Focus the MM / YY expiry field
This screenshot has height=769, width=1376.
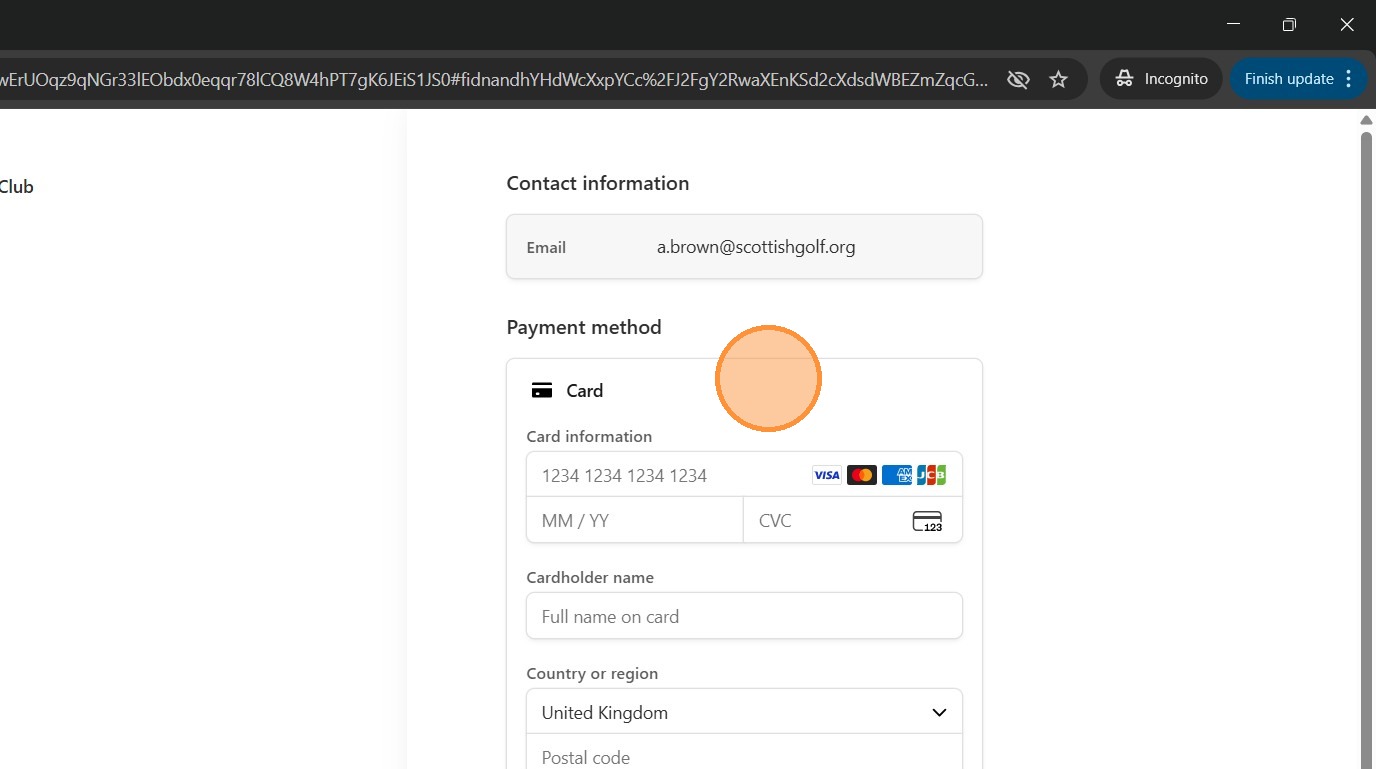click(x=635, y=521)
